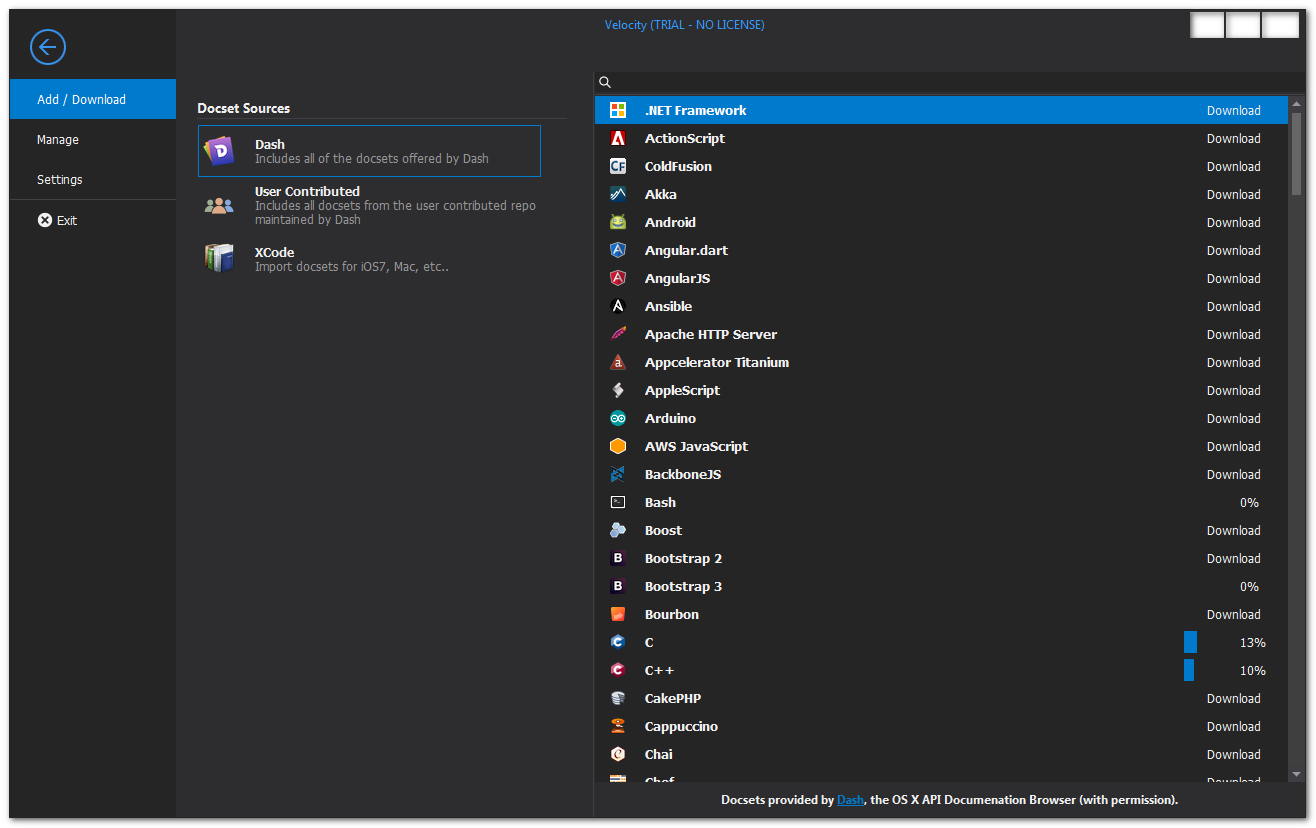Select the Apache HTTP Server name
The width and height of the screenshot is (1316, 828).
(x=711, y=334)
